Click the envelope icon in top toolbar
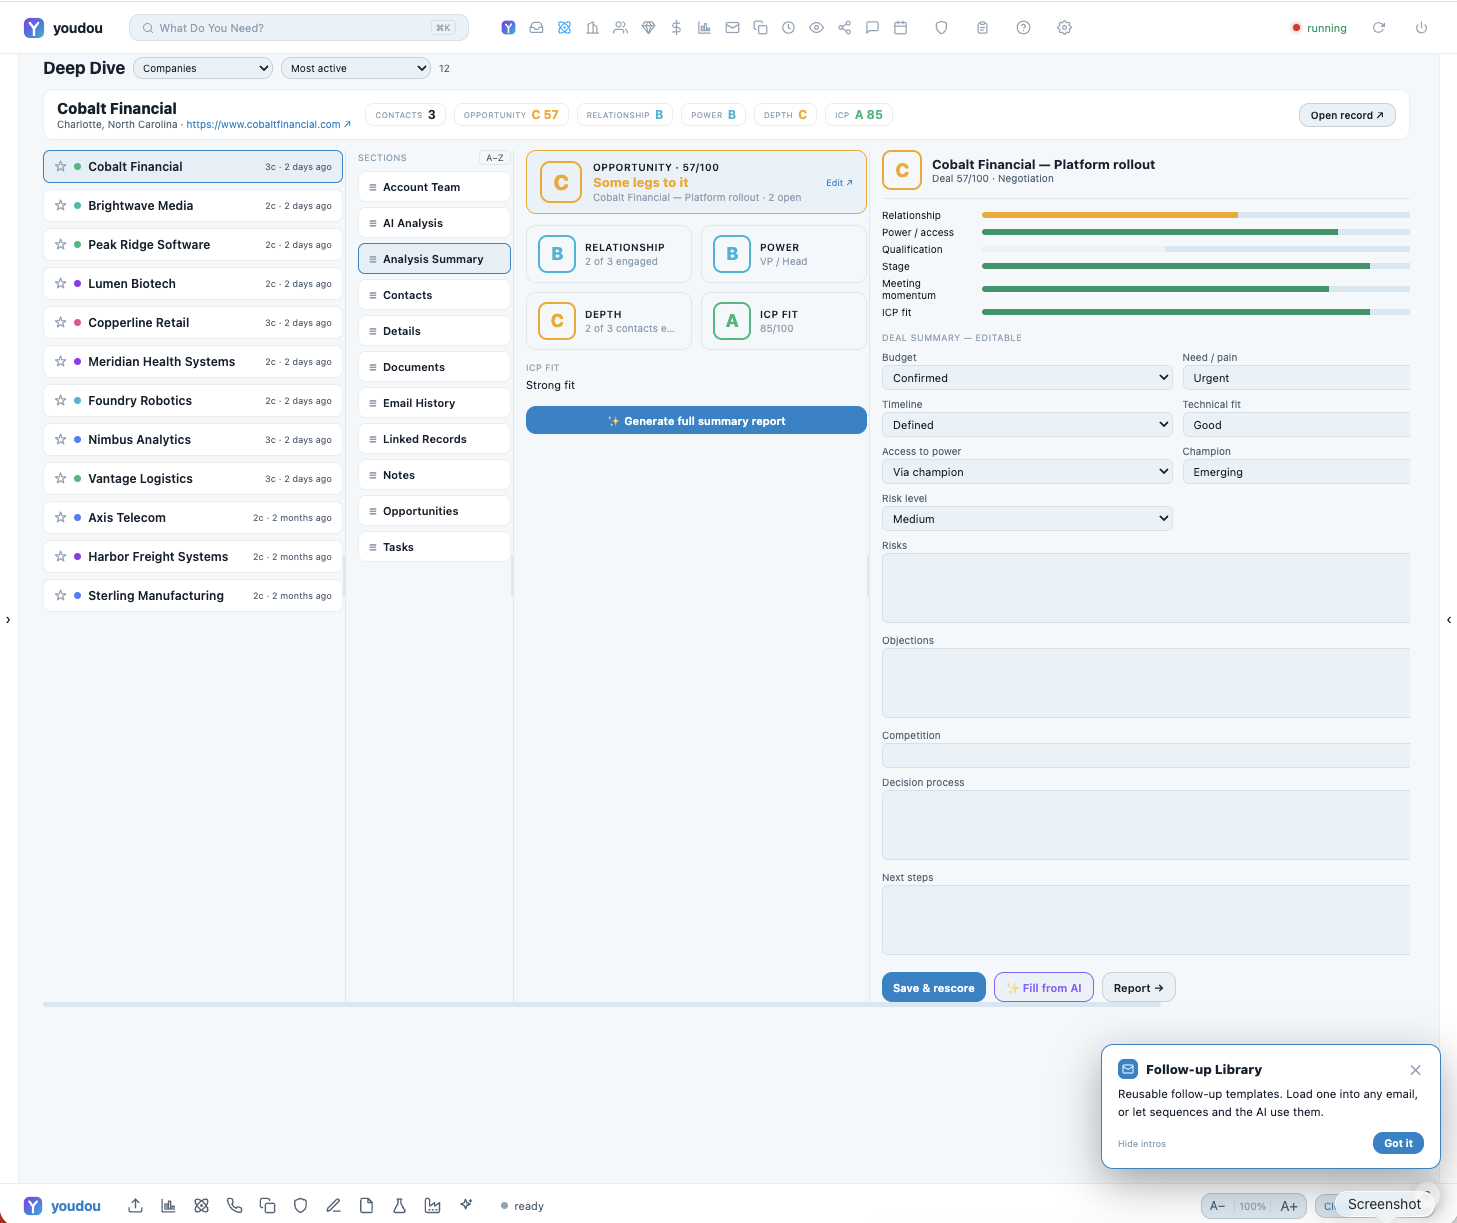Screen dimensions: 1457x1223 pyautogui.click(x=733, y=28)
